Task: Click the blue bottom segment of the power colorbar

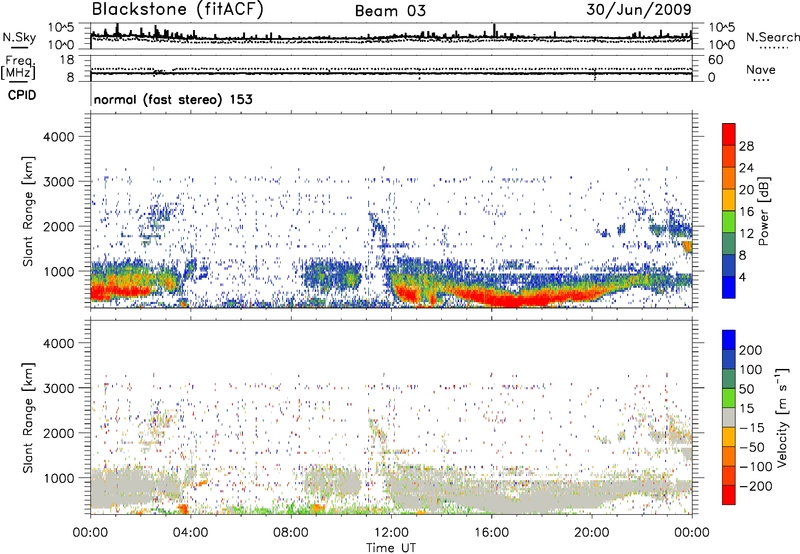Action: click(729, 287)
